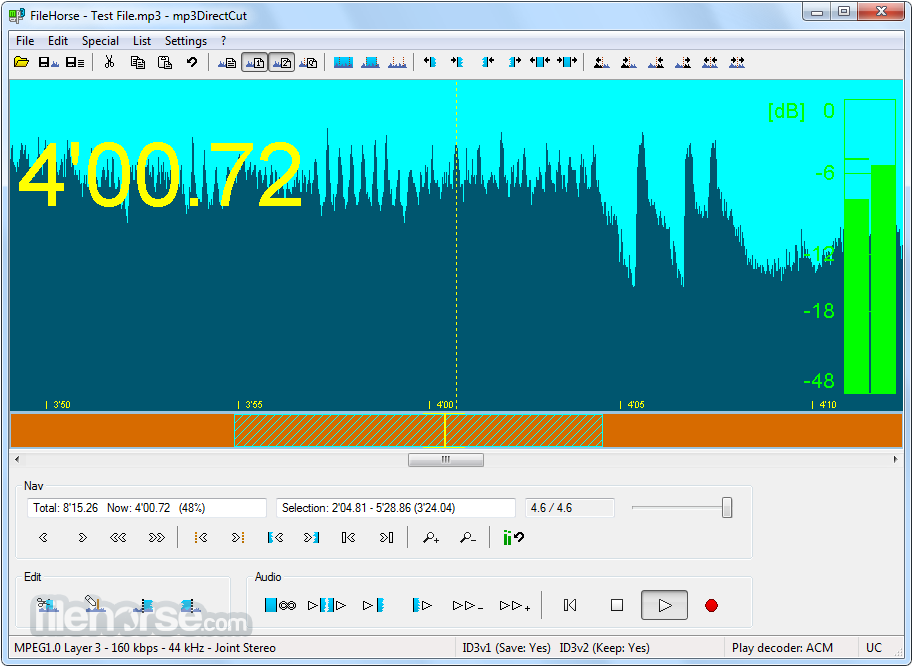Click the Copy icon in the toolbar
Screen dimensions: 913x667
click(137, 62)
